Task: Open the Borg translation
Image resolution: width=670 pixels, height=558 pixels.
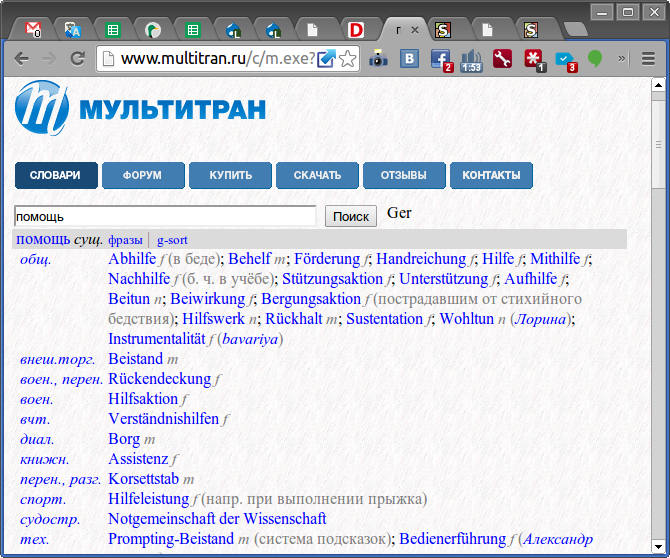Action: [124, 439]
